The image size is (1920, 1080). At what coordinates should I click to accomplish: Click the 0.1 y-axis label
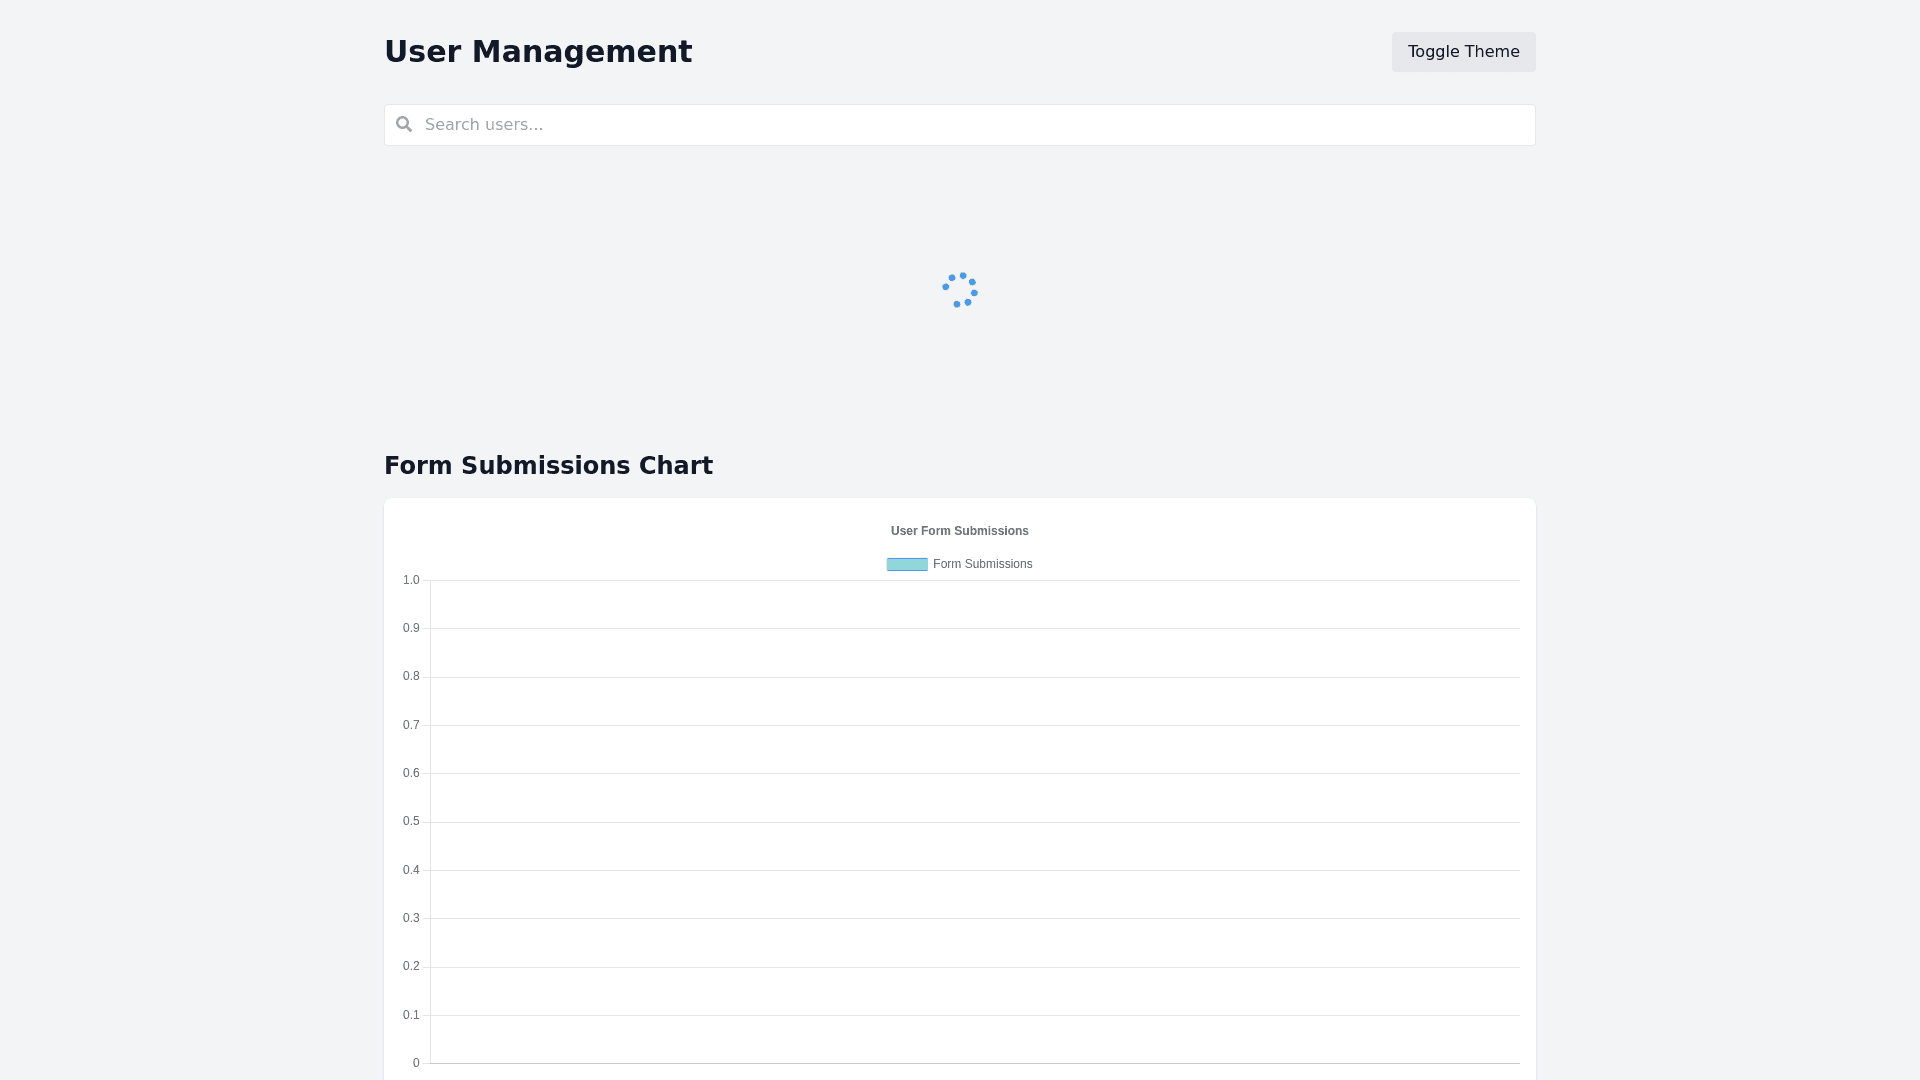pos(411,1015)
